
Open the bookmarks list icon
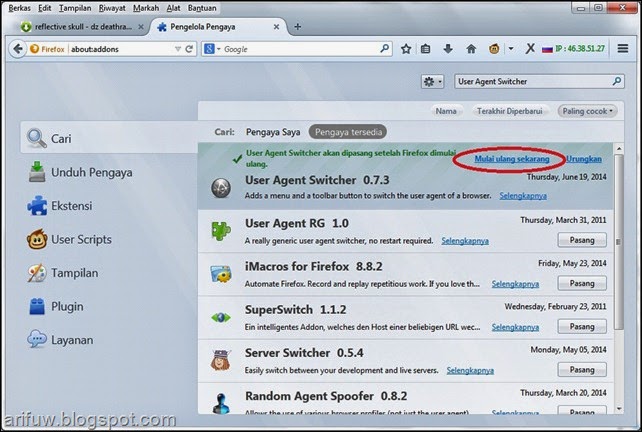pos(426,49)
